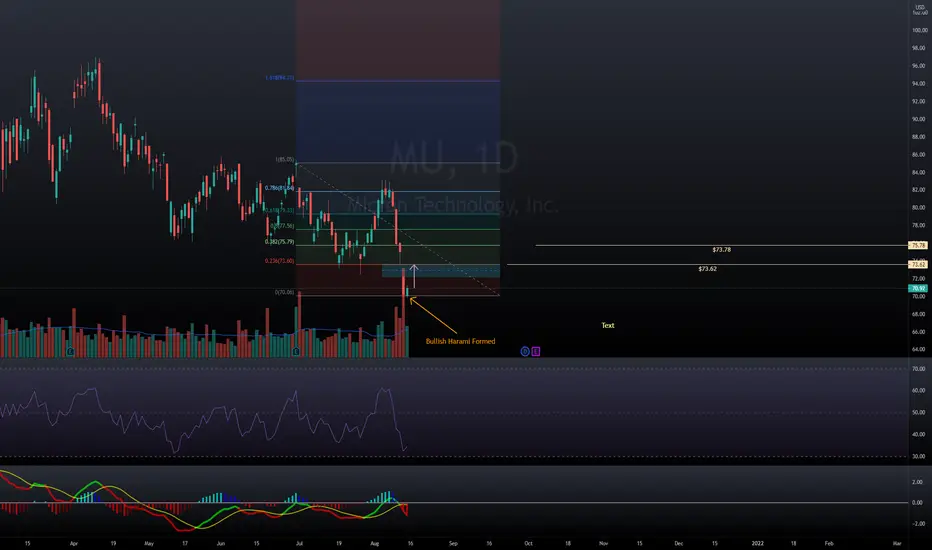
Task: Click the 73.62 price tag on the axis
Action: point(918,265)
